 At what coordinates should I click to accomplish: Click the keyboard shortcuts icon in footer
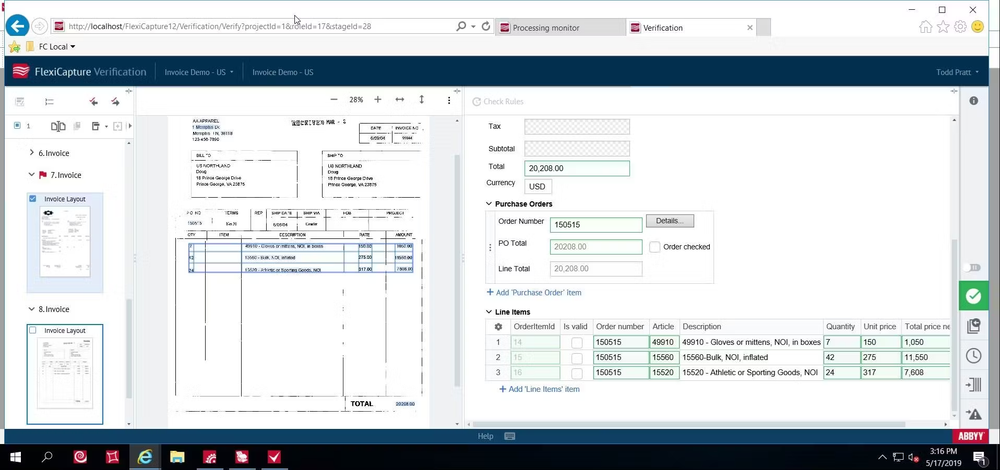[x=510, y=437]
